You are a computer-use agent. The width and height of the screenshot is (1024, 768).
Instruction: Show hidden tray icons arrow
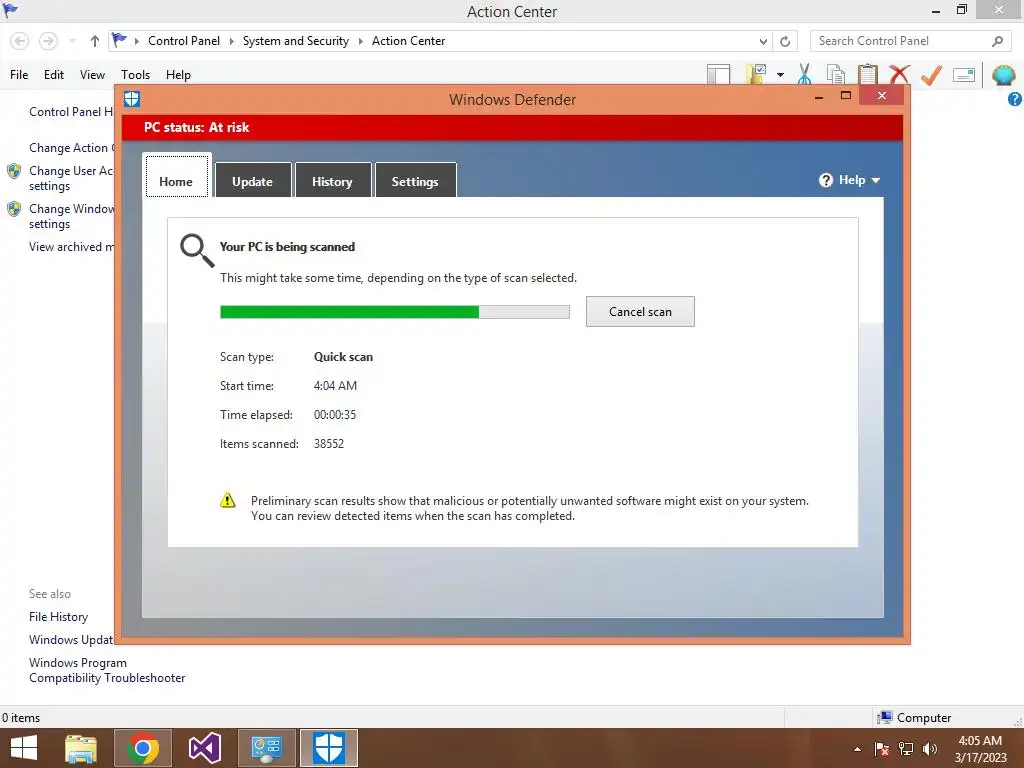click(857, 749)
